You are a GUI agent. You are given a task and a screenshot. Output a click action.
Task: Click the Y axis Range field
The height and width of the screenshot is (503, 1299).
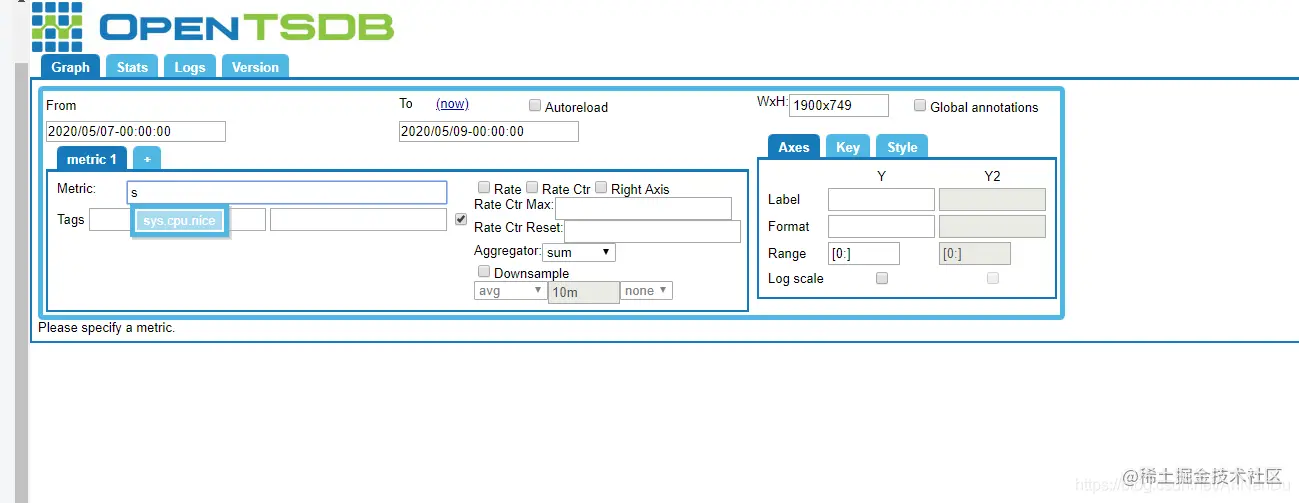tap(864, 253)
